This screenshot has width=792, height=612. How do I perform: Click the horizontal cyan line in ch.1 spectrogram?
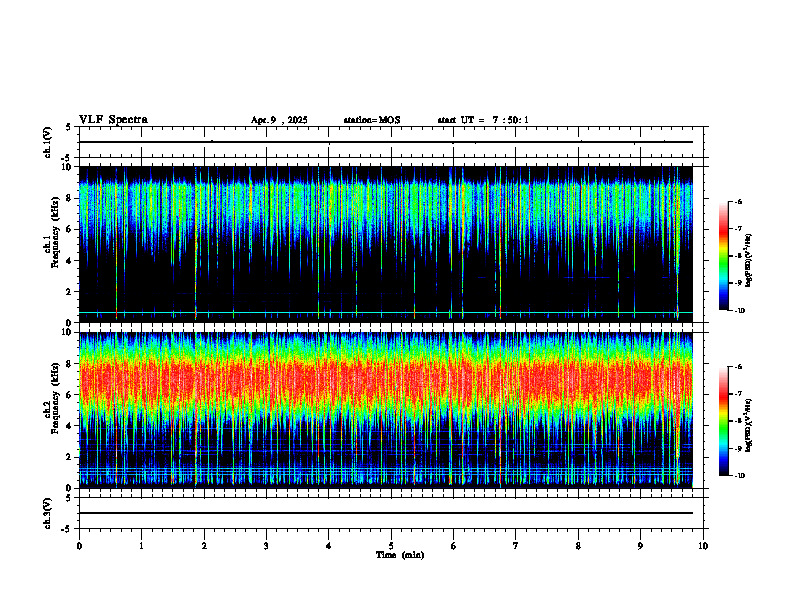pos(386,313)
